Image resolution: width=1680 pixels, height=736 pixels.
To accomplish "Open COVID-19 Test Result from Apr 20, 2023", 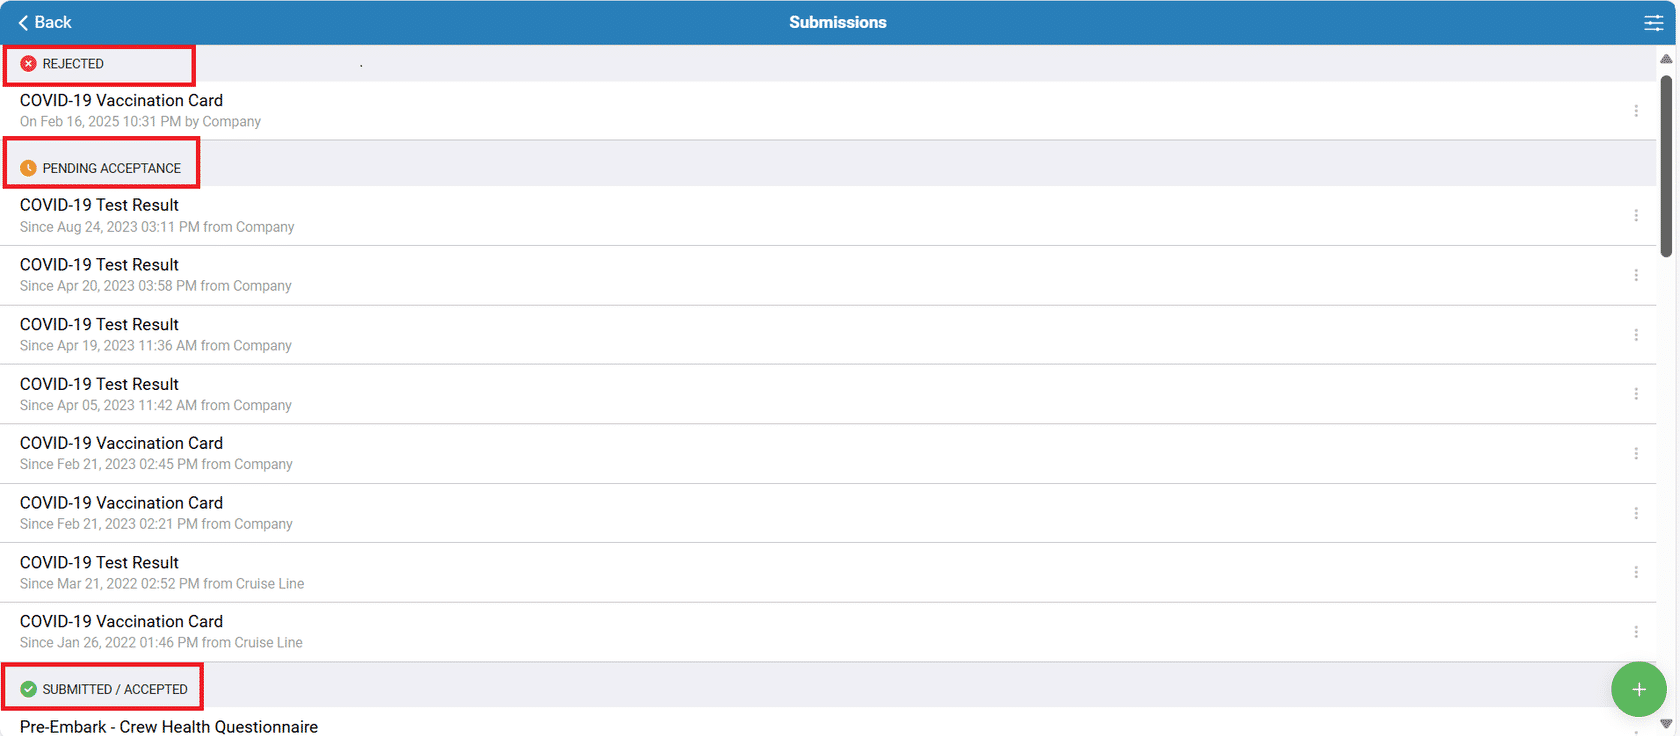I will 828,275.
